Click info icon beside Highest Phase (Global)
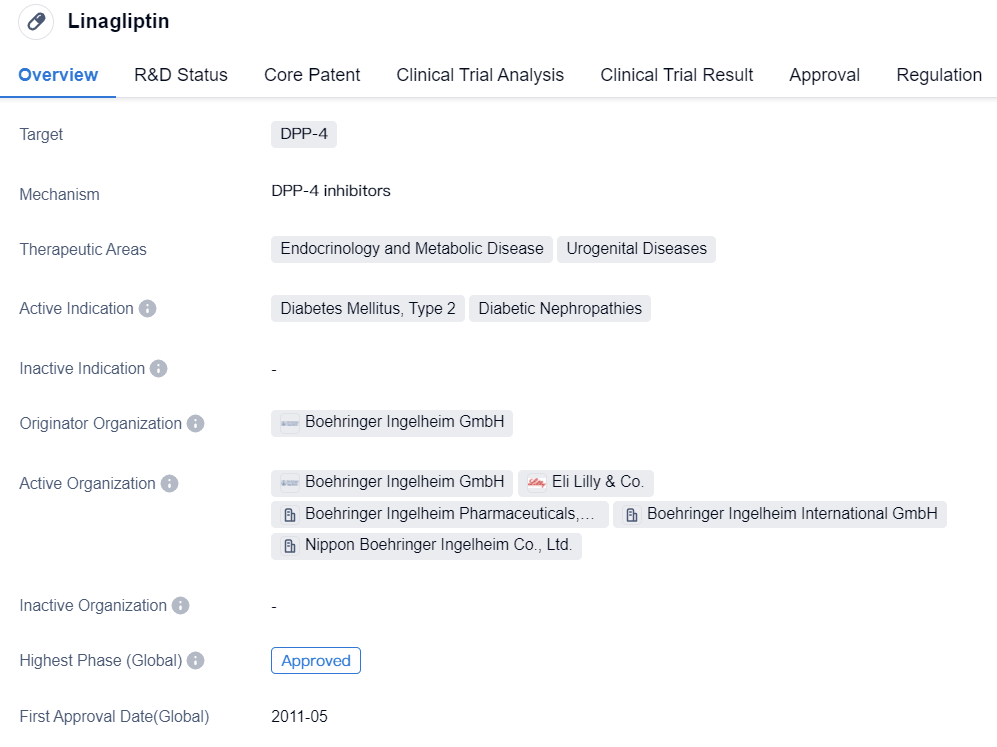Viewport: 997px width, 747px height. coord(196,660)
